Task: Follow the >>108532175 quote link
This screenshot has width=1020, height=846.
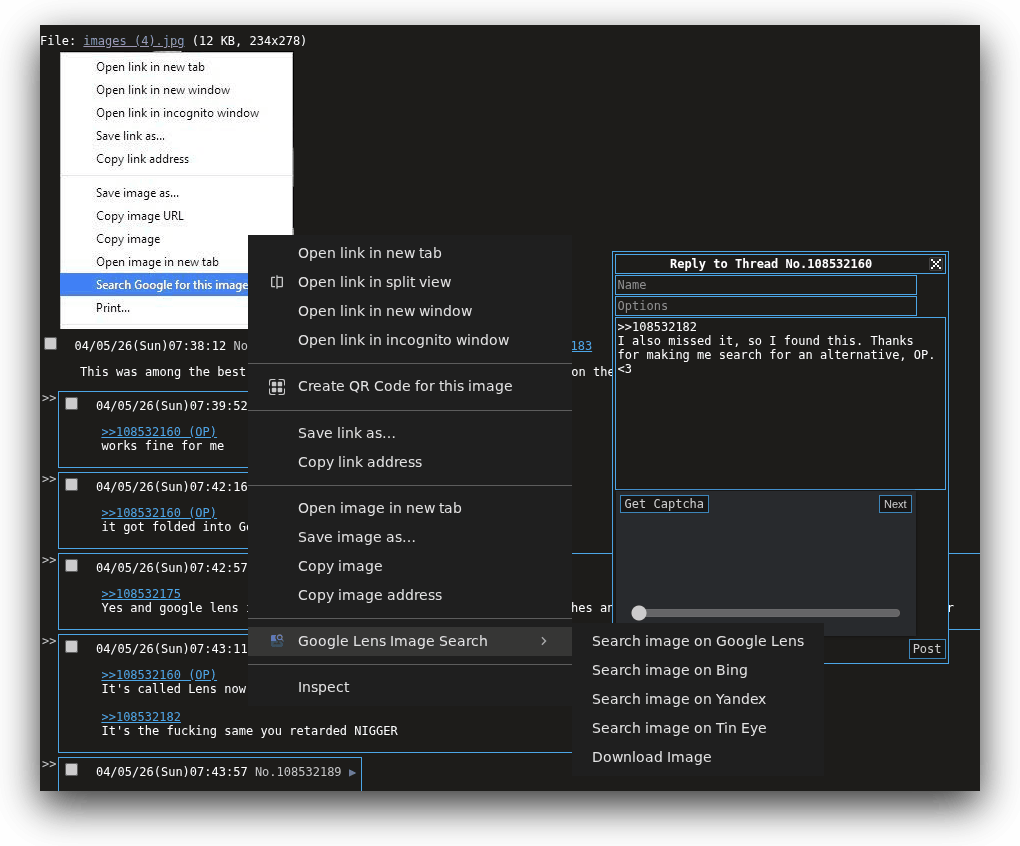Action: point(141,593)
